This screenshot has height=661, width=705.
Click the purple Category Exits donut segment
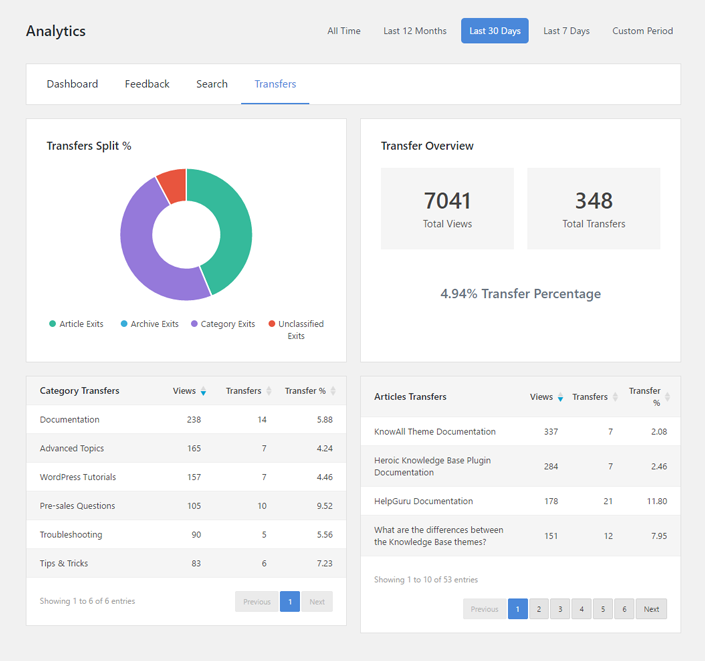tap(140, 250)
